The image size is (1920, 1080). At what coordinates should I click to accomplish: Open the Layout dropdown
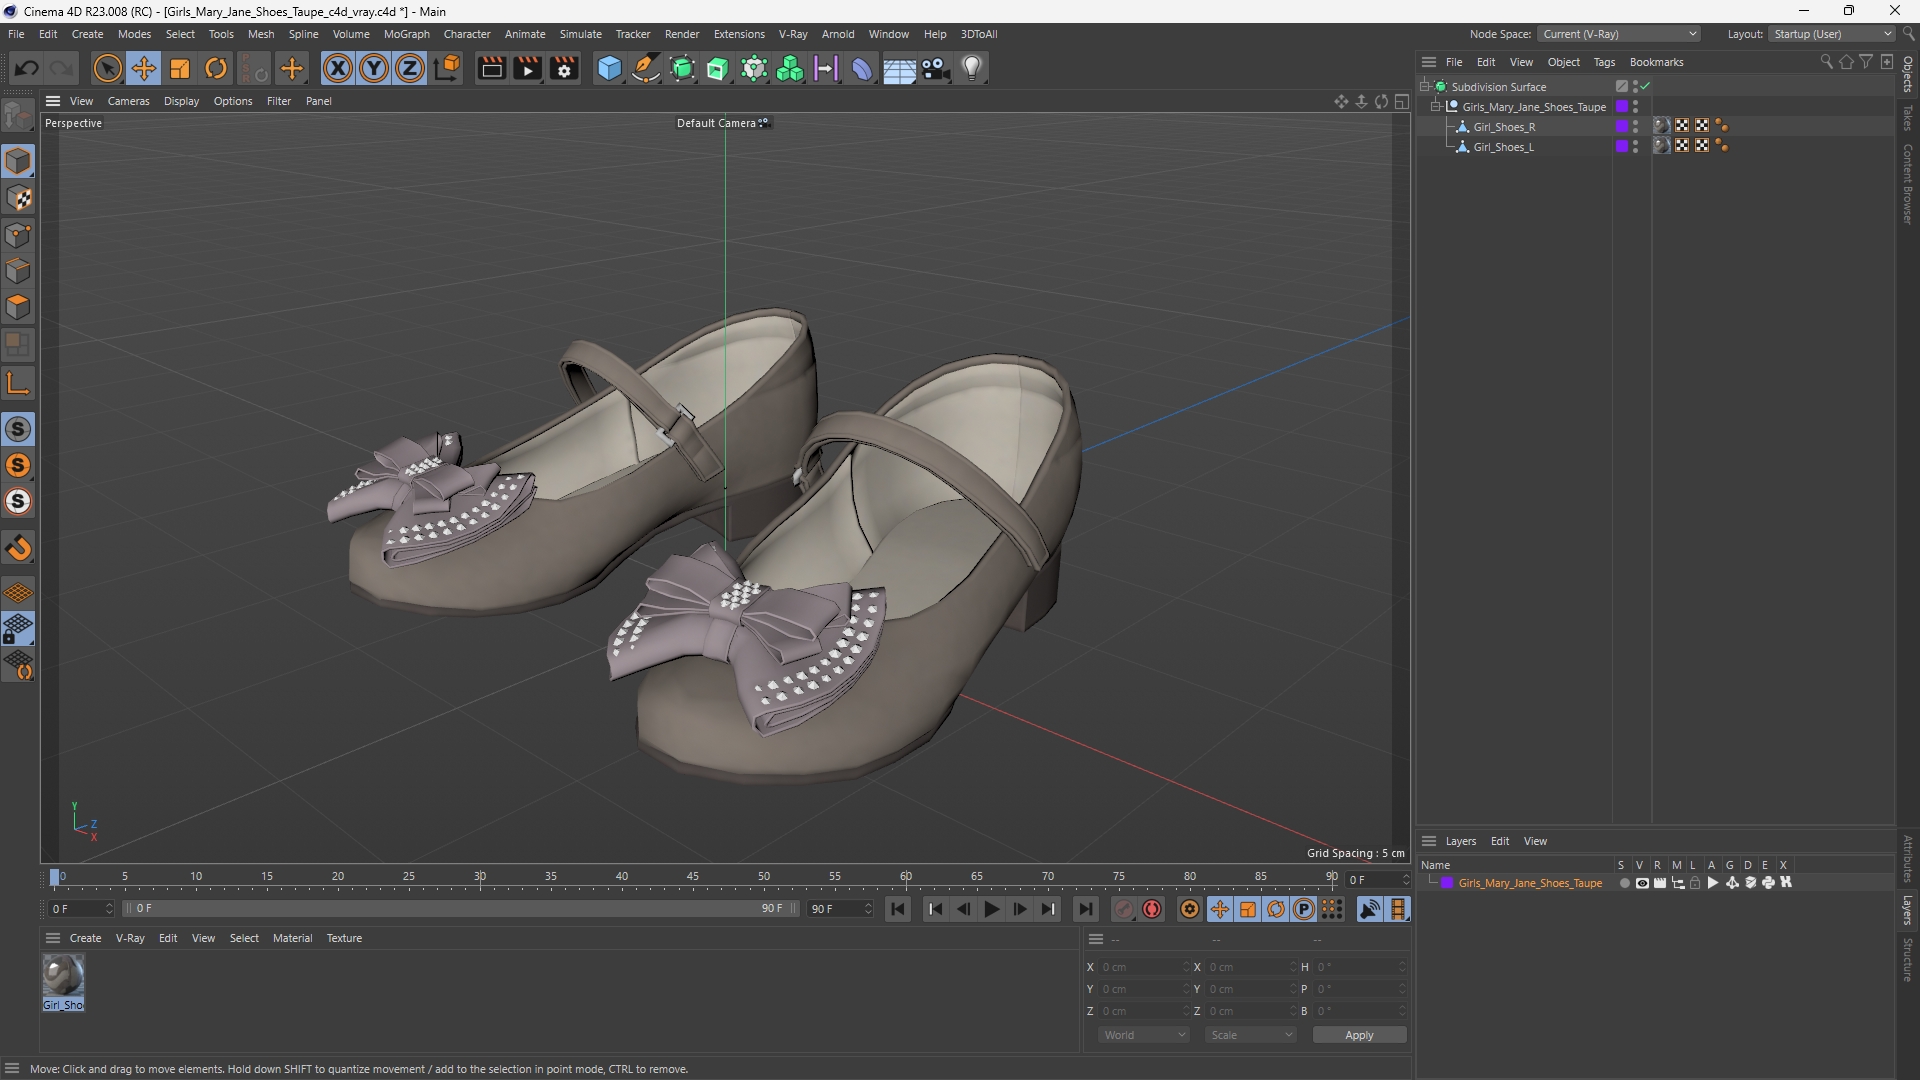[x=1832, y=34]
